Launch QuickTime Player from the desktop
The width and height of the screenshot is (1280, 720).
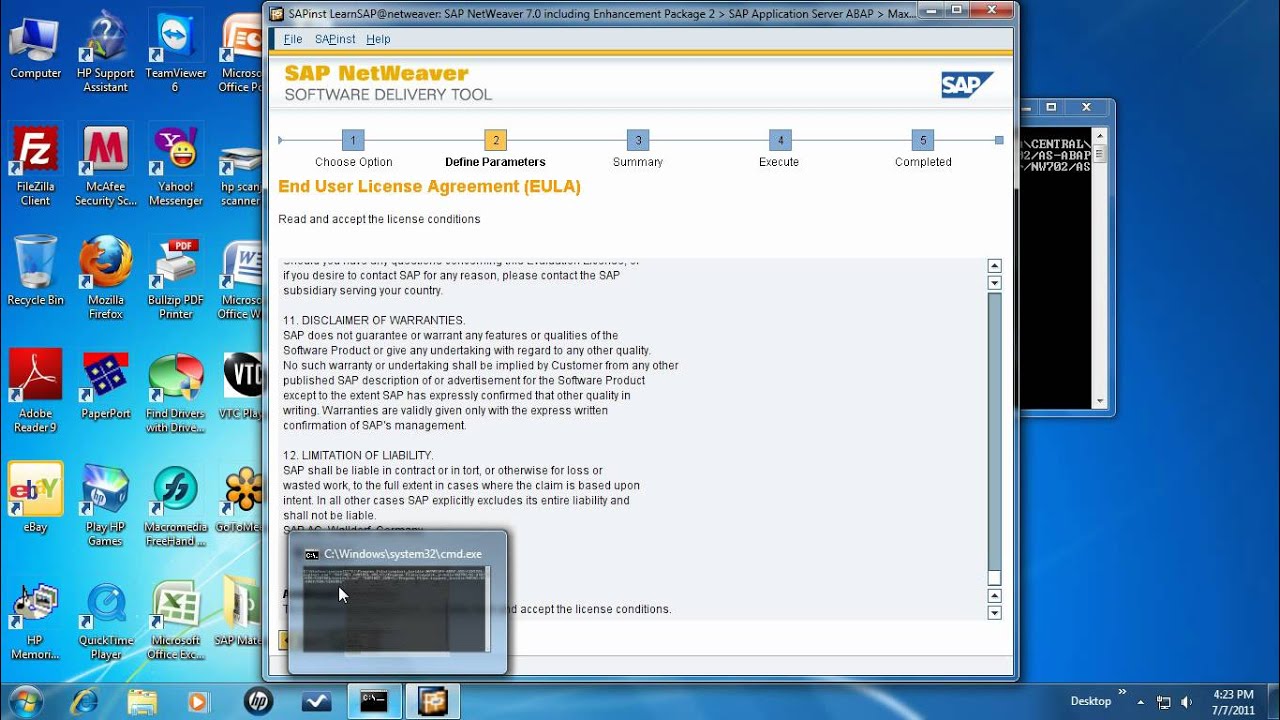[x=105, y=618]
